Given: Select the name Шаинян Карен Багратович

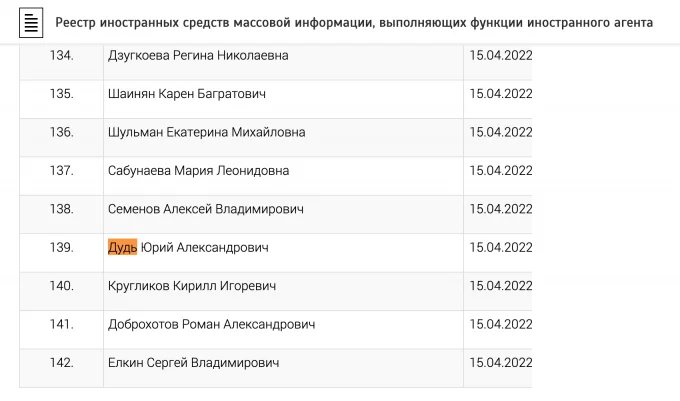Looking at the screenshot, I should point(186,94).
